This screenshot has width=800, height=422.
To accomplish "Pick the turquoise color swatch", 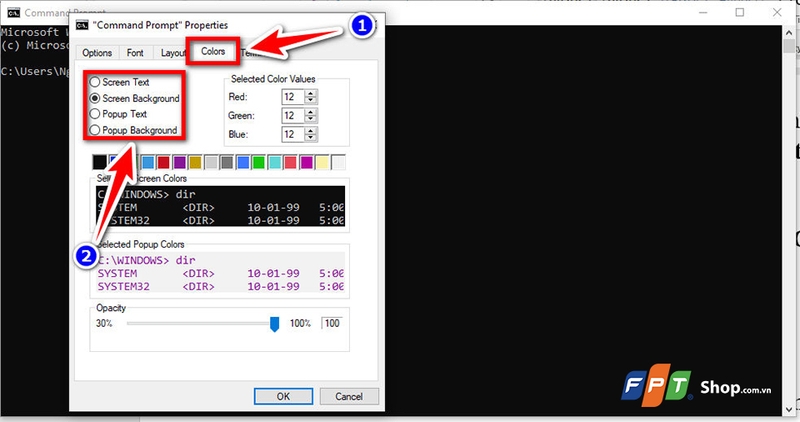I will point(274,163).
